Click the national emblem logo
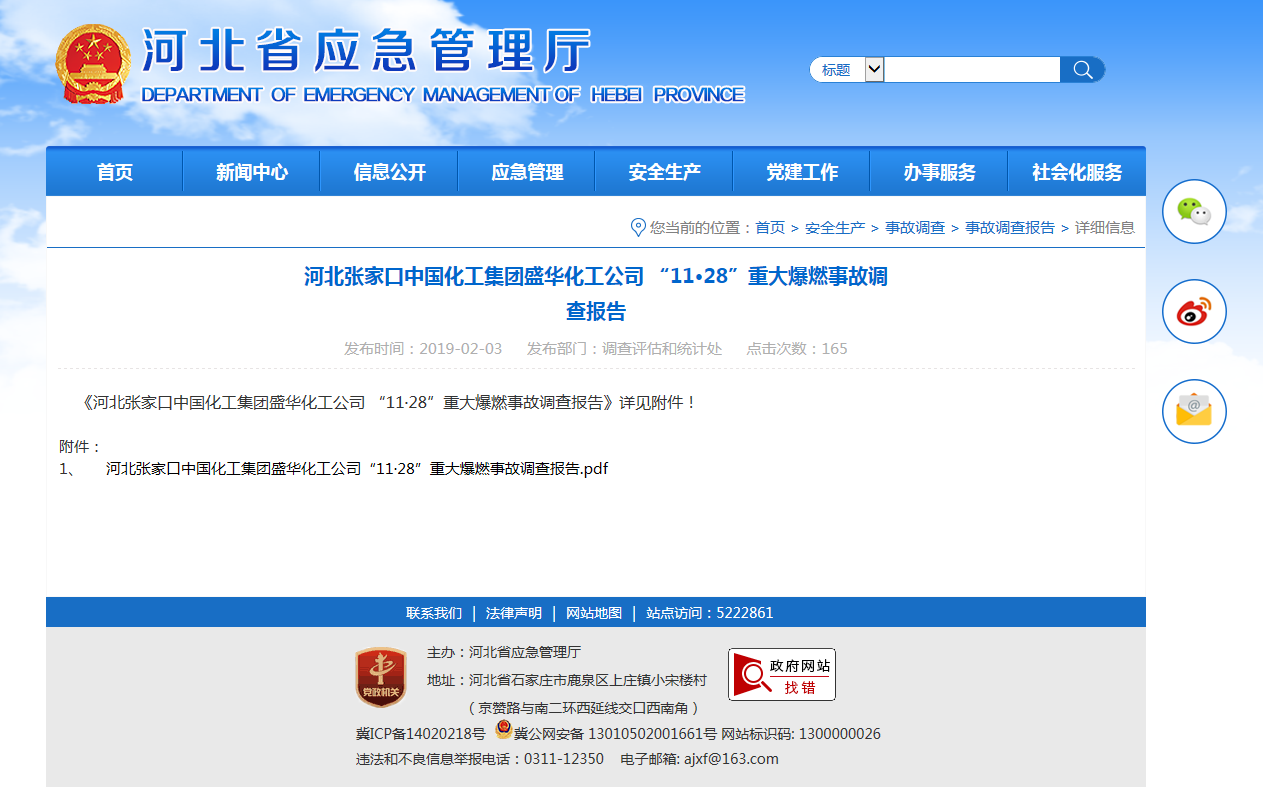Image resolution: width=1263 pixels, height=802 pixels. click(93, 64)
